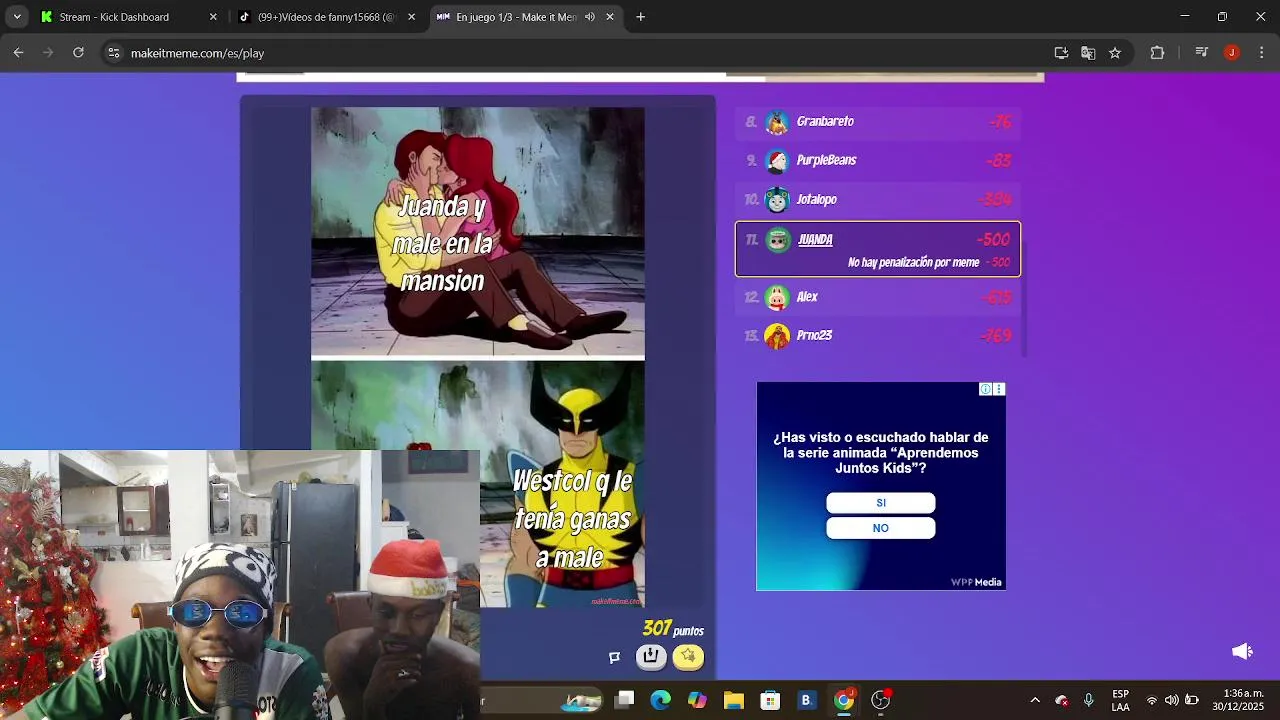Click Alex's avatar in leaderboard
Screen dimensions: 1280x720
pyautogui.click(x=777, y=297)
